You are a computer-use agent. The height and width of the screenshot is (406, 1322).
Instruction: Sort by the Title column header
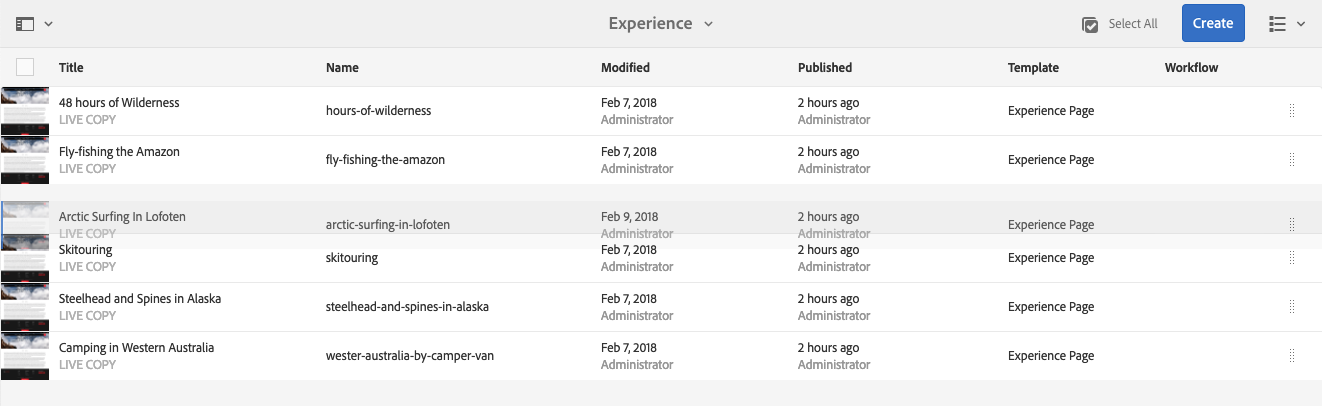[x=71, y=68]
